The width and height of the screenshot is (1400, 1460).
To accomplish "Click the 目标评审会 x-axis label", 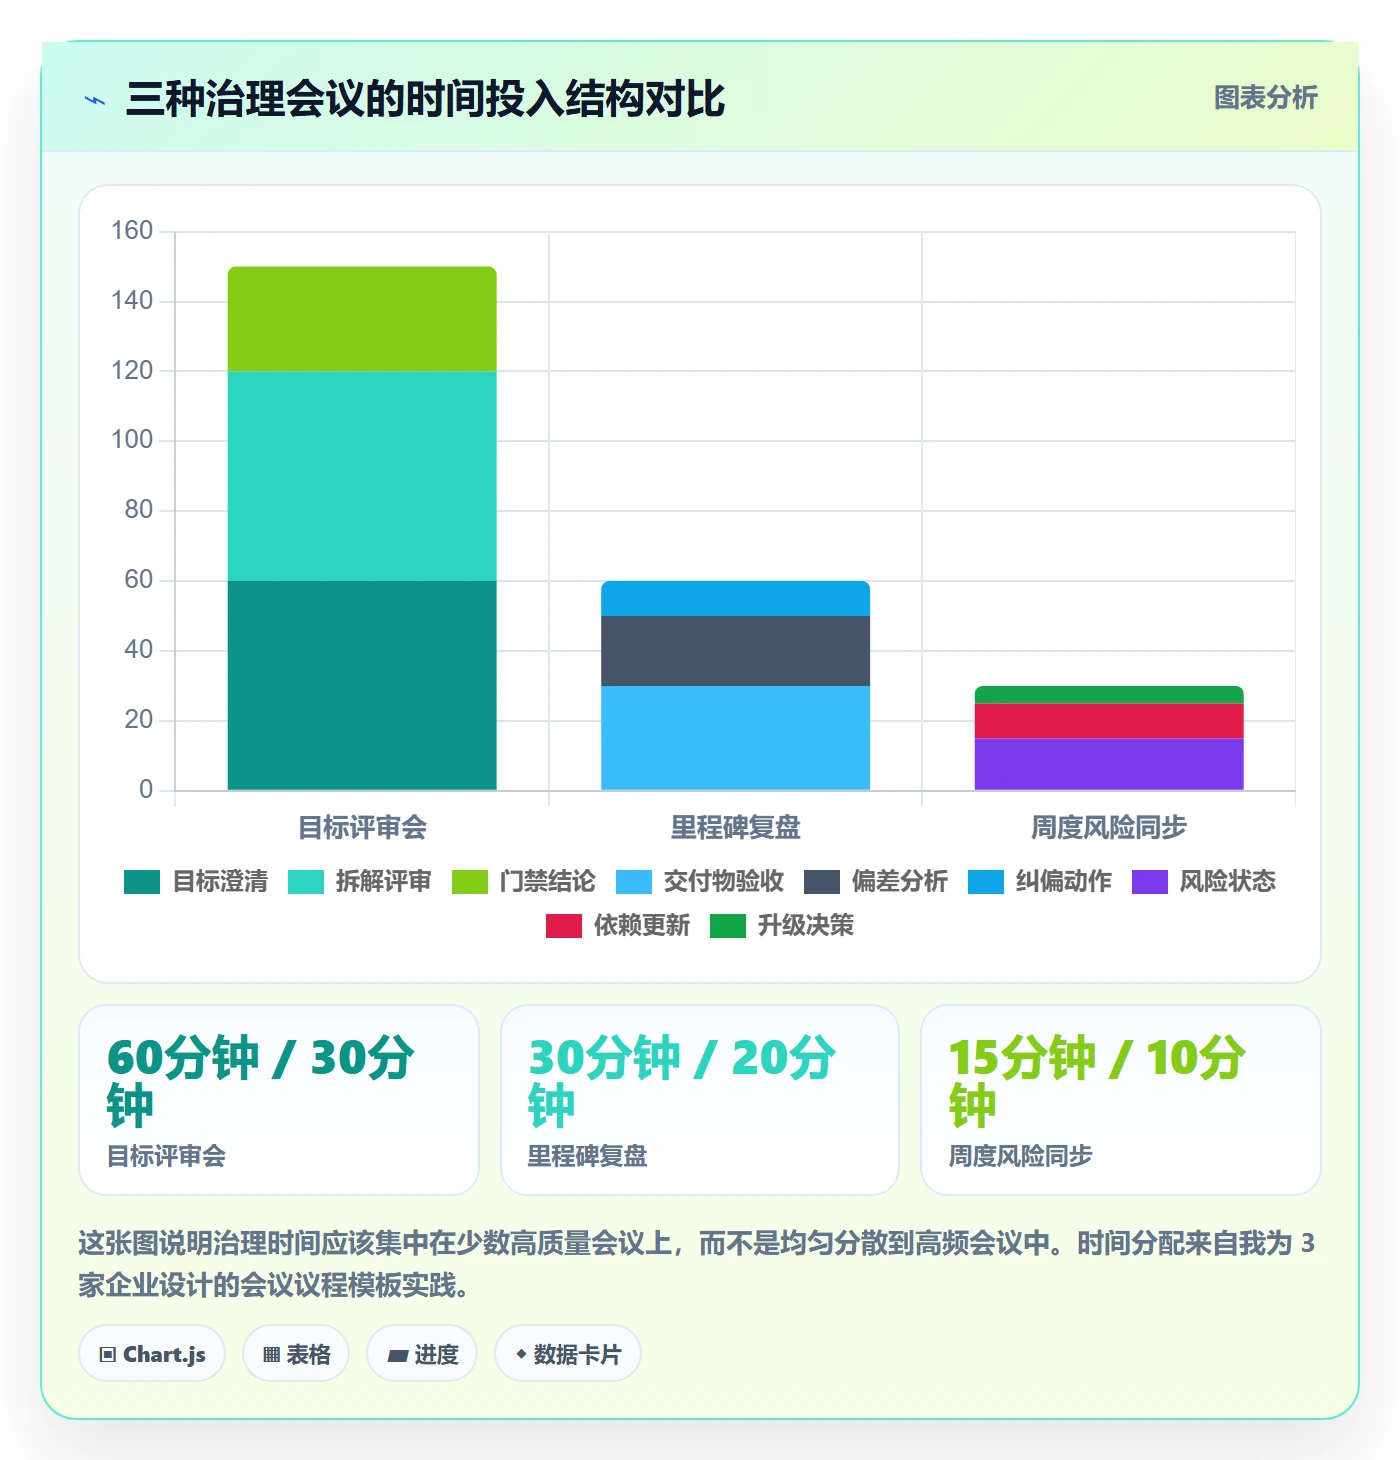I will [x=362, y=827].
